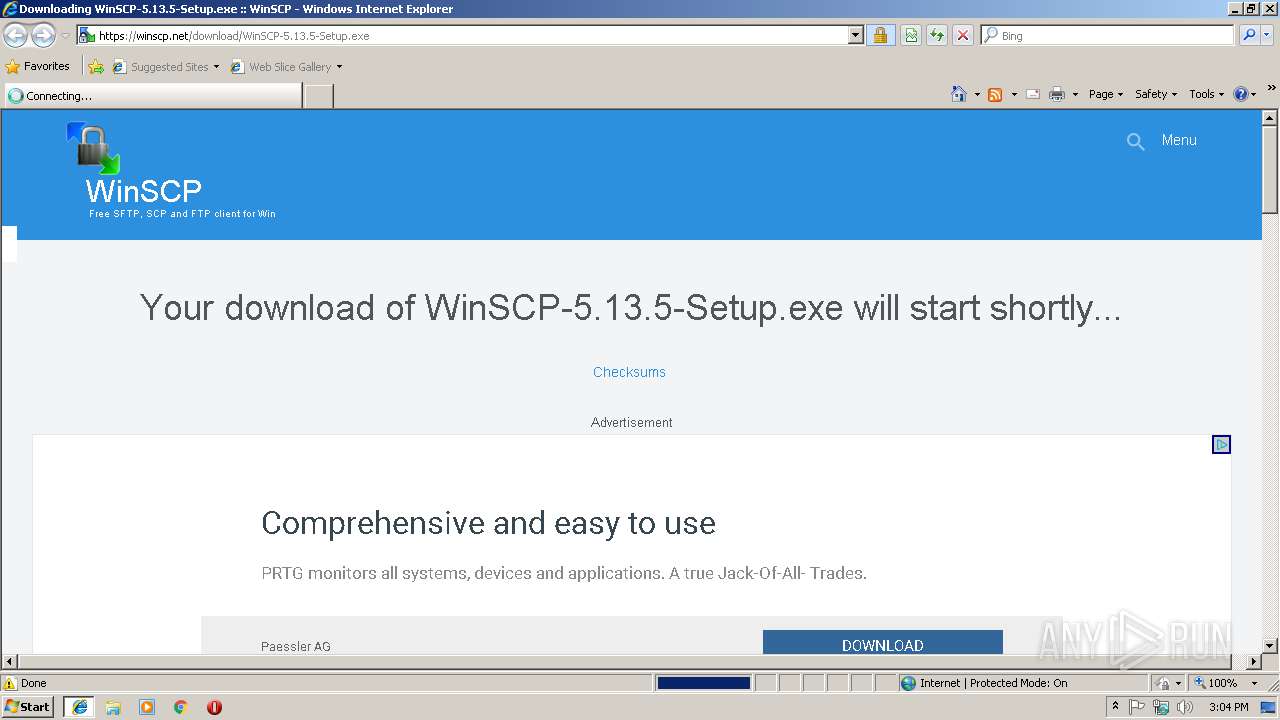Open the Favorites center
The image size is (1280, 720).
pyautogui.click(x=38, y=67)
